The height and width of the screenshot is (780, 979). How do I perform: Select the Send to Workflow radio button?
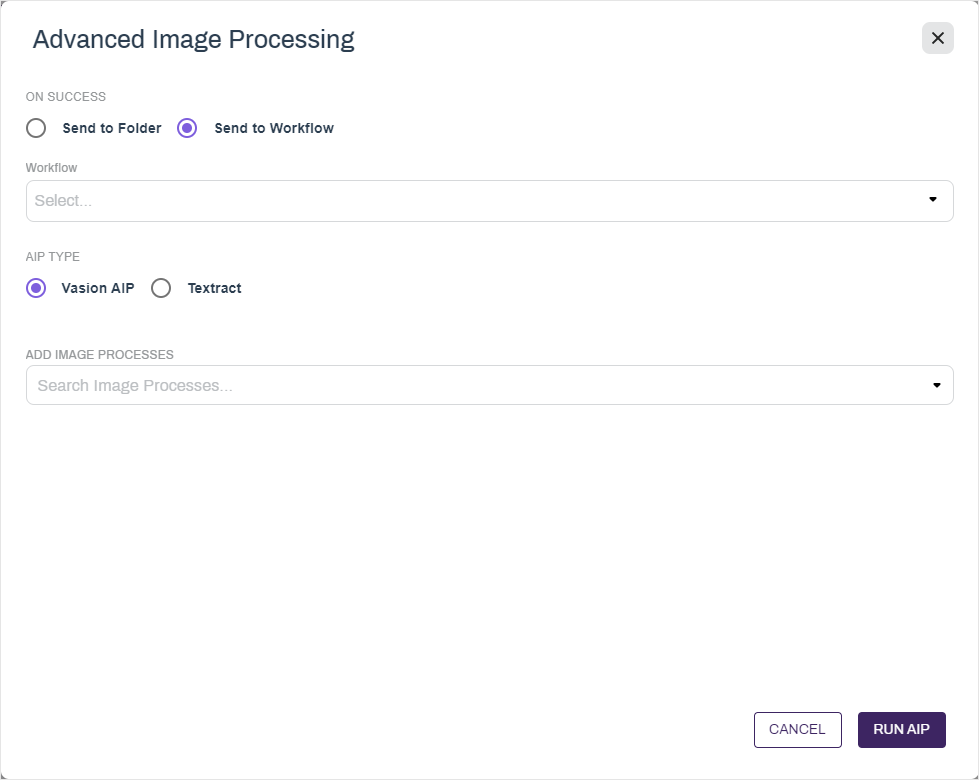[187, 128]
